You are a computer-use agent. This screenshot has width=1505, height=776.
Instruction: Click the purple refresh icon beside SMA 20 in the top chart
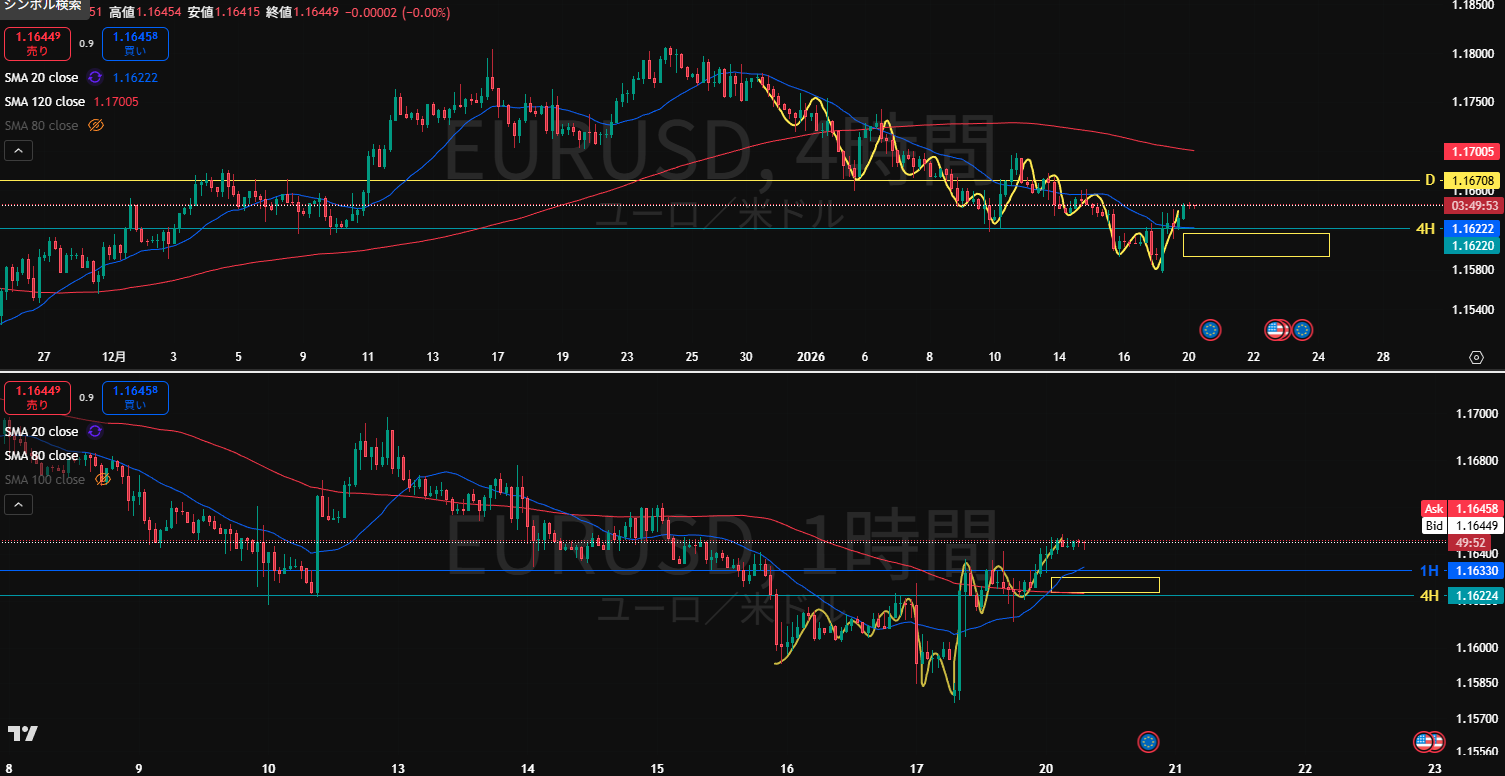tap(95, 77)
